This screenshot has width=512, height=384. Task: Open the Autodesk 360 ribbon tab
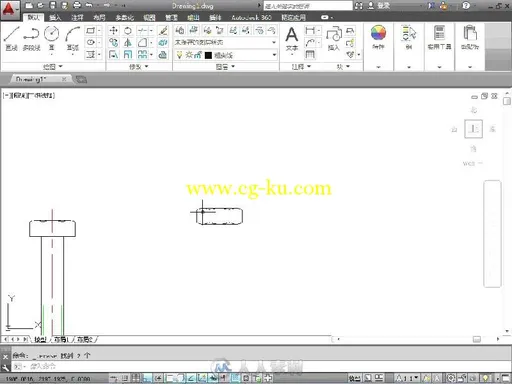pyautogui.click(x=251, y=17)
